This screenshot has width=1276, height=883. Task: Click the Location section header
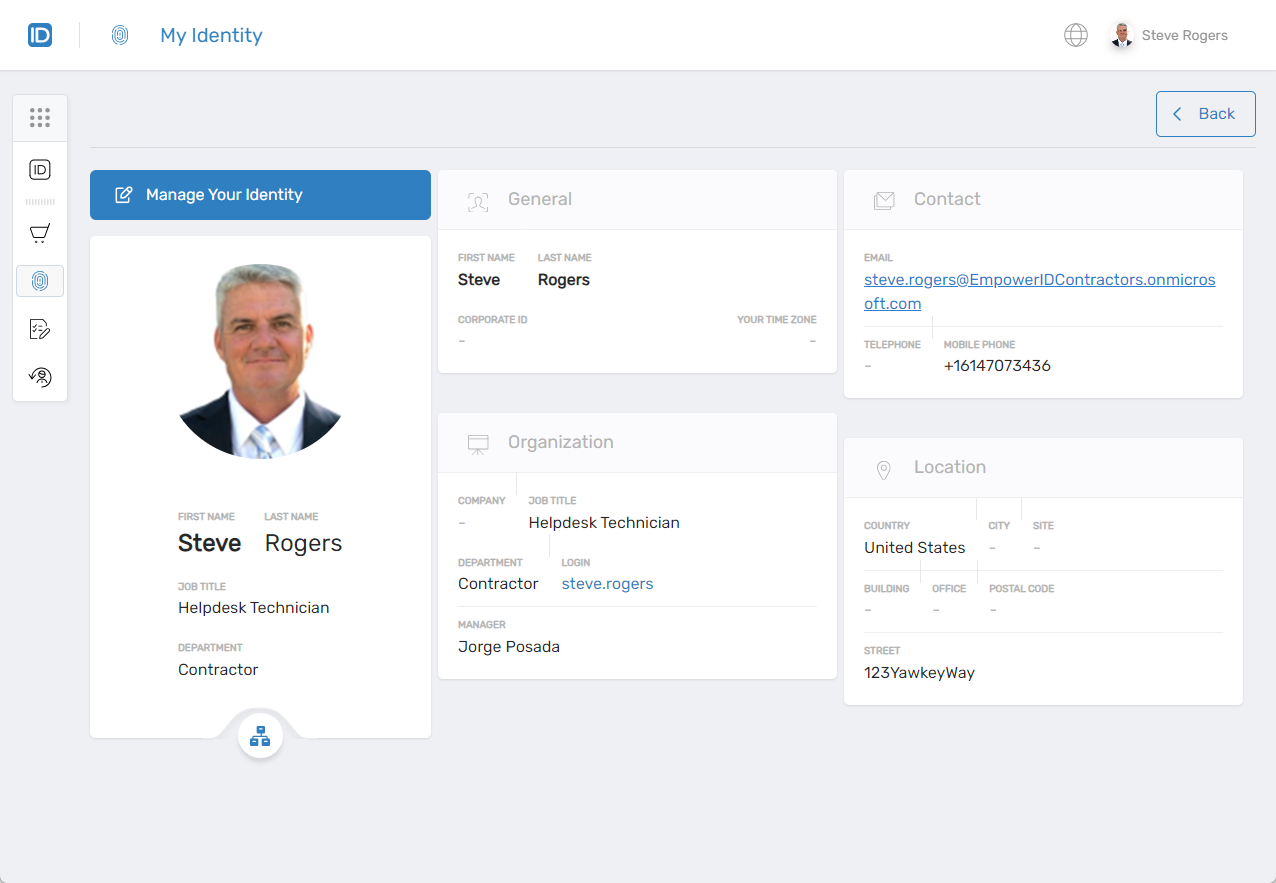pyautogui.click(x=949, y=468)
